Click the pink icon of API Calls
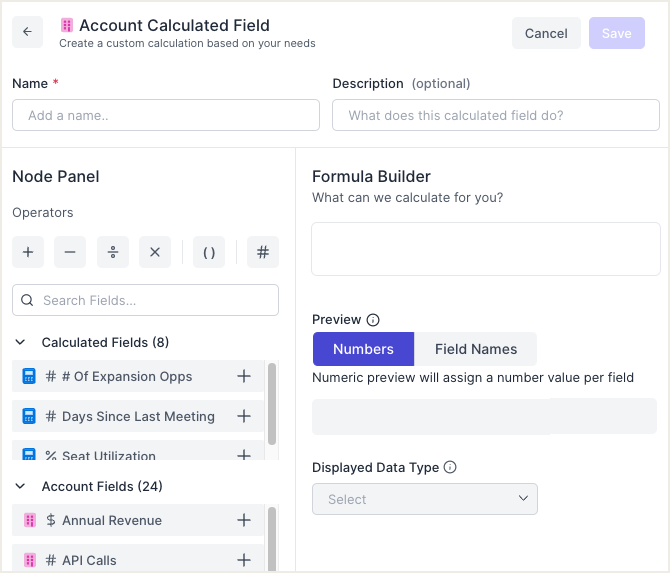 coord(29,560)
